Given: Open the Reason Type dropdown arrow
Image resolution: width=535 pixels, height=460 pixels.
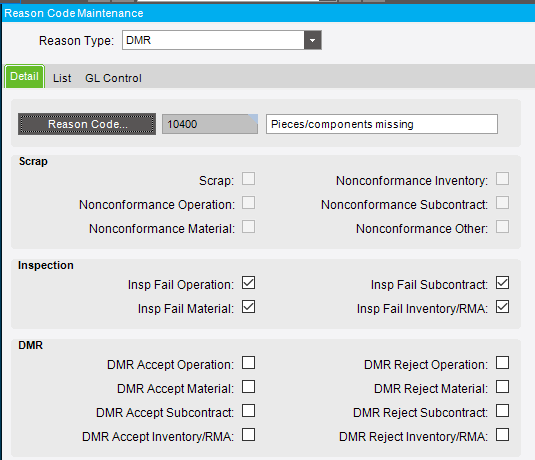Looking at the screenshot, I should pyautogui.click(x=312, y=40).
